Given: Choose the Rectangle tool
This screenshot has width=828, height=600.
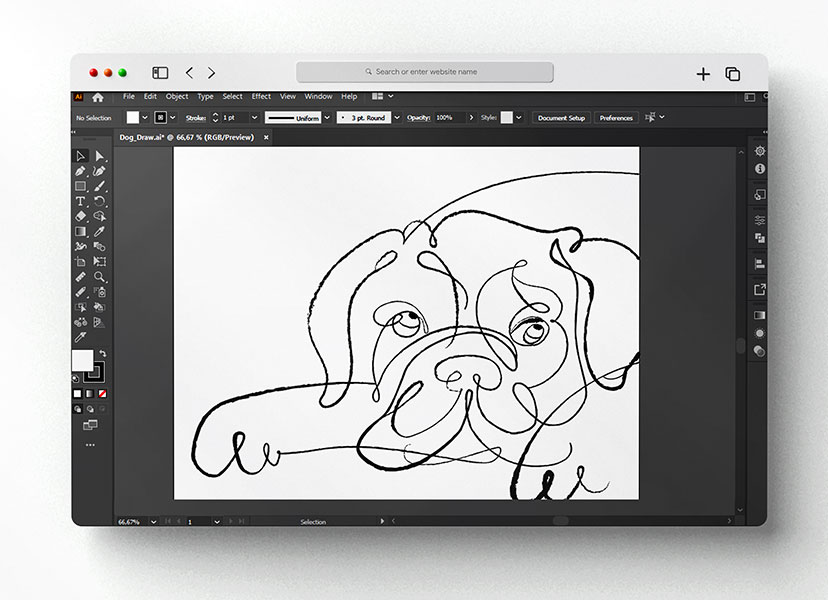Looking at the screenshot, I should [81, 186].
